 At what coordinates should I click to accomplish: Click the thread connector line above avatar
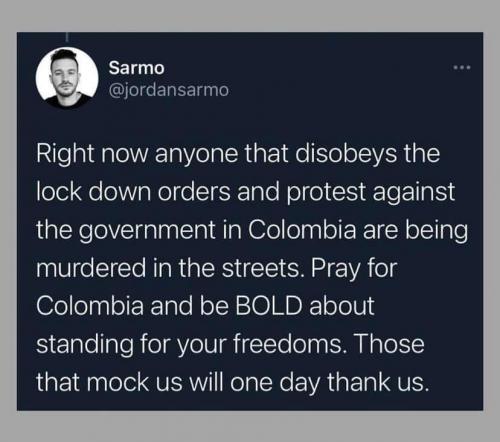click(x=67, y=37)
